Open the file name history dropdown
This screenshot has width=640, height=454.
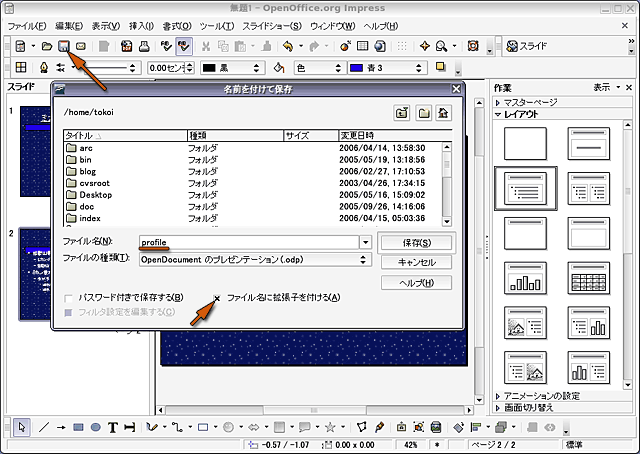click(365, 242)
